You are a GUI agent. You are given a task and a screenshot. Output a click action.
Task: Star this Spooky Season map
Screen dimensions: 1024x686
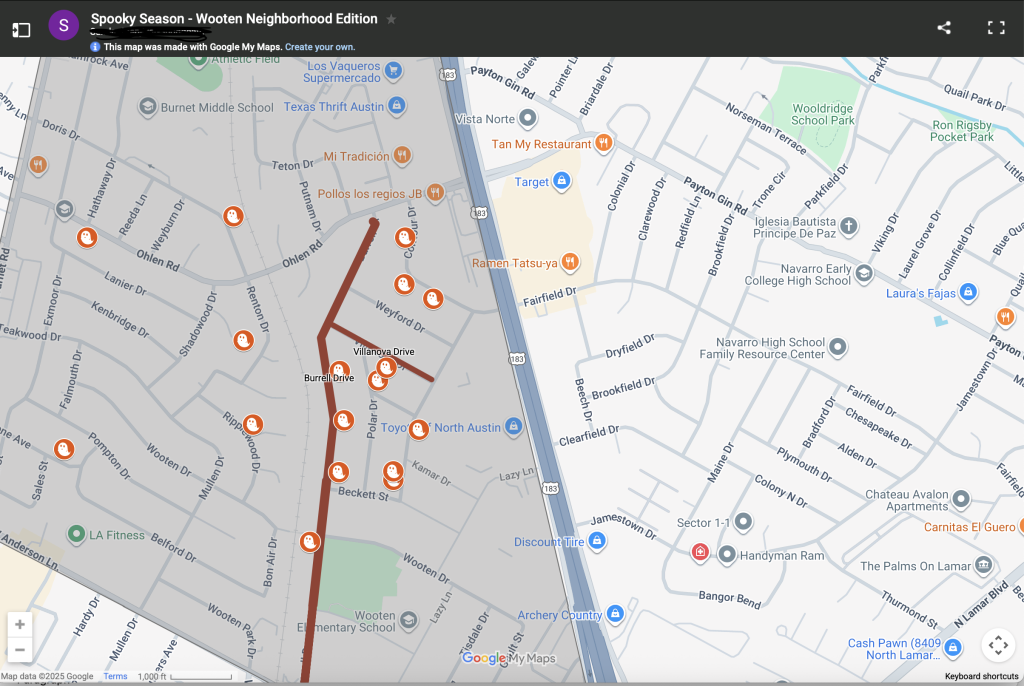(391, 19)
